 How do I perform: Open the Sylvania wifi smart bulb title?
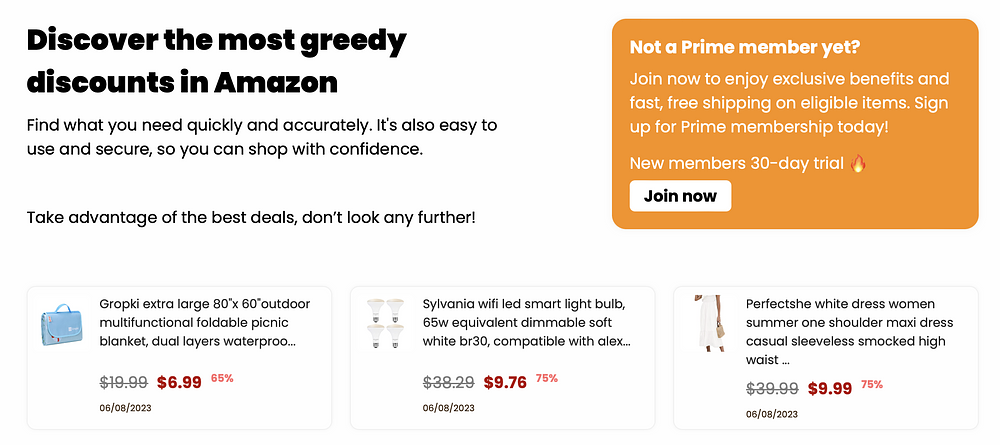click(x=527, y=322)
